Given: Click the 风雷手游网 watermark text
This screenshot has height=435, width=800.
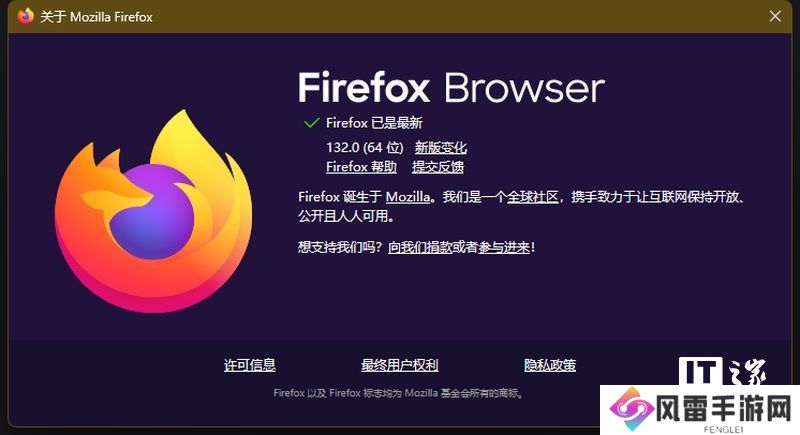Looking at the screenshot, I should pos(725,409).
